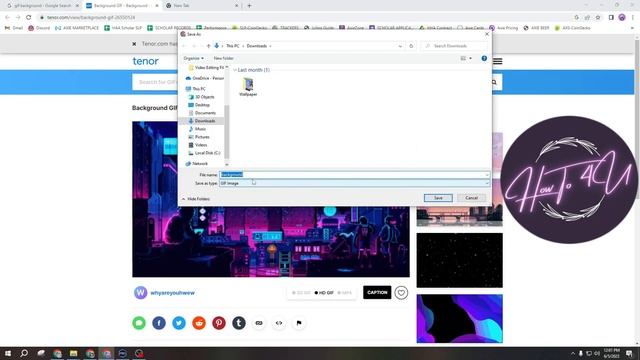640x360 pixels.
Task: Copy GIF link with chain icon
Action: (259, 323)
